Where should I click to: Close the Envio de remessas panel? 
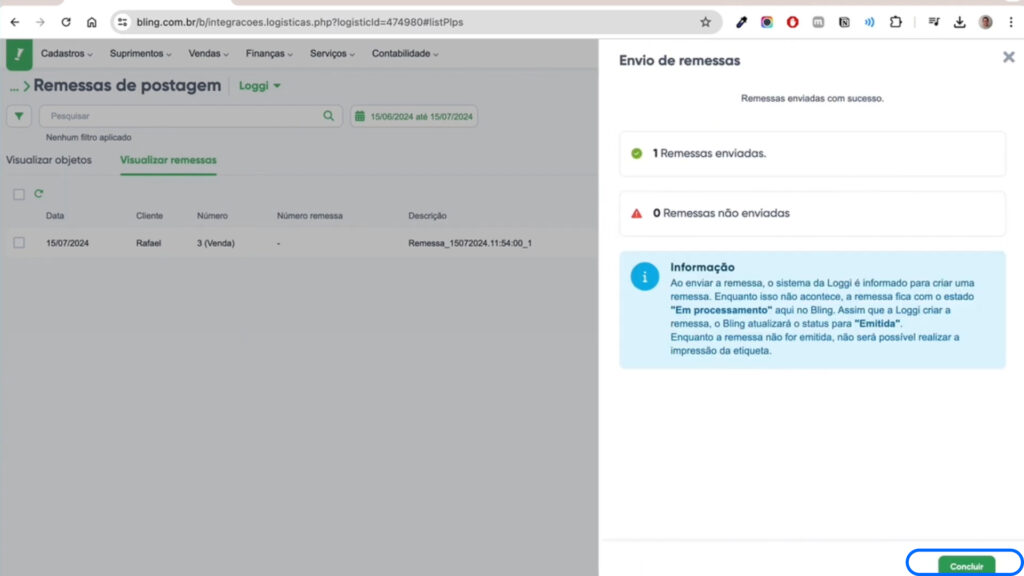[1008, 57]
